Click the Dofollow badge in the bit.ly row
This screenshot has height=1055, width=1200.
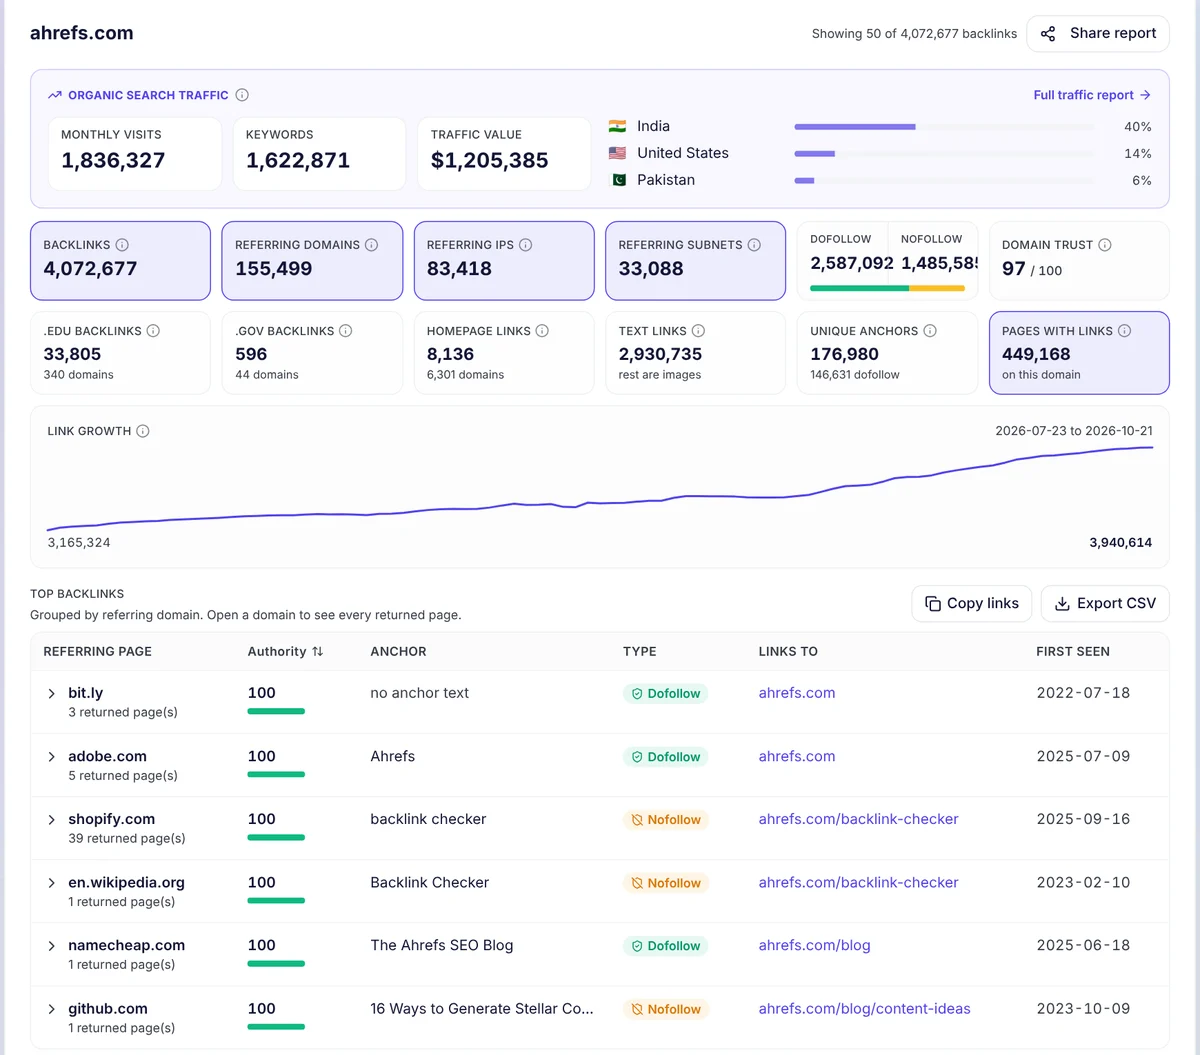(665, 694)
